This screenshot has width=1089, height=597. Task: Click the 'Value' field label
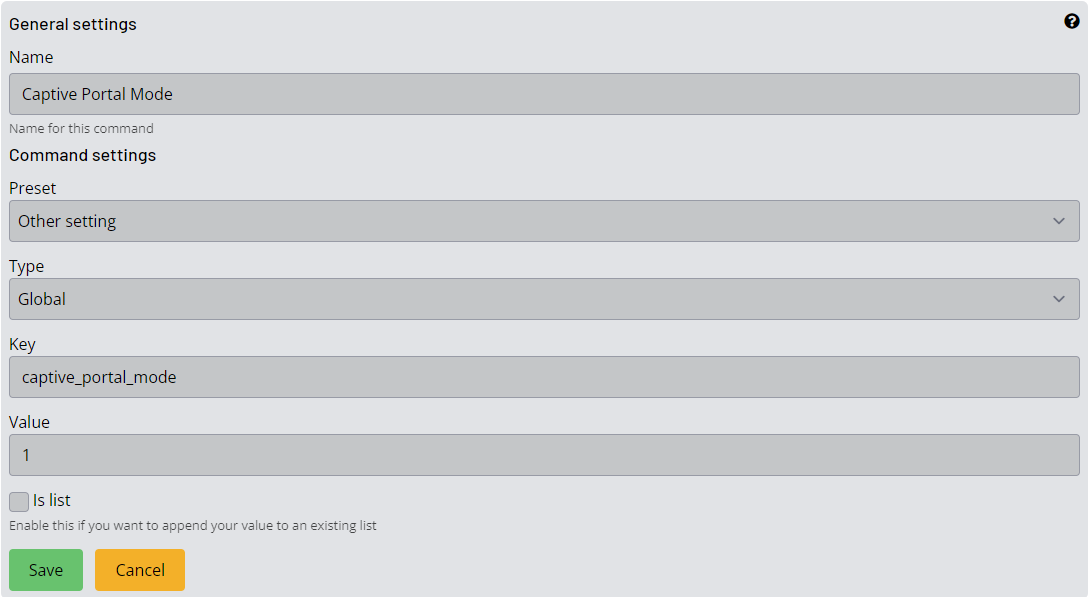(29, 422)
